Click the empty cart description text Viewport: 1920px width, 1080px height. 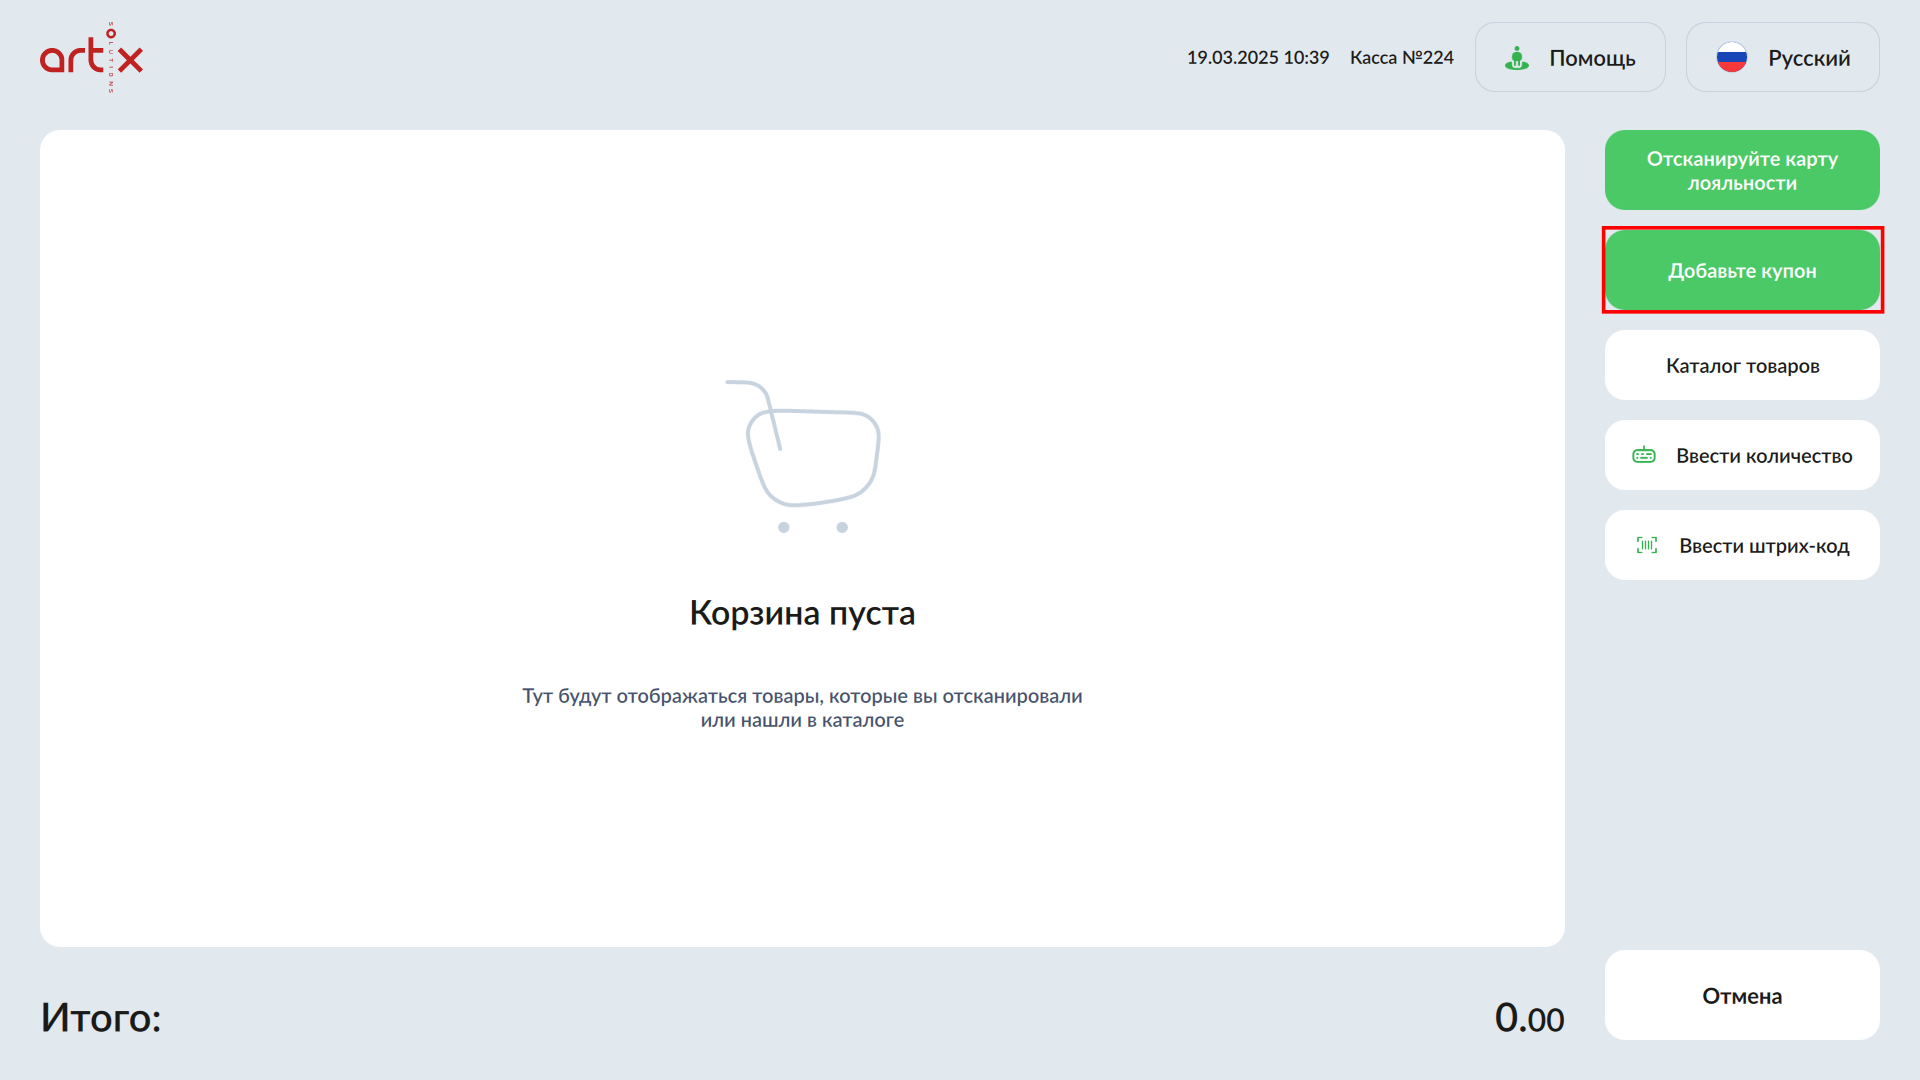[802, 708]
